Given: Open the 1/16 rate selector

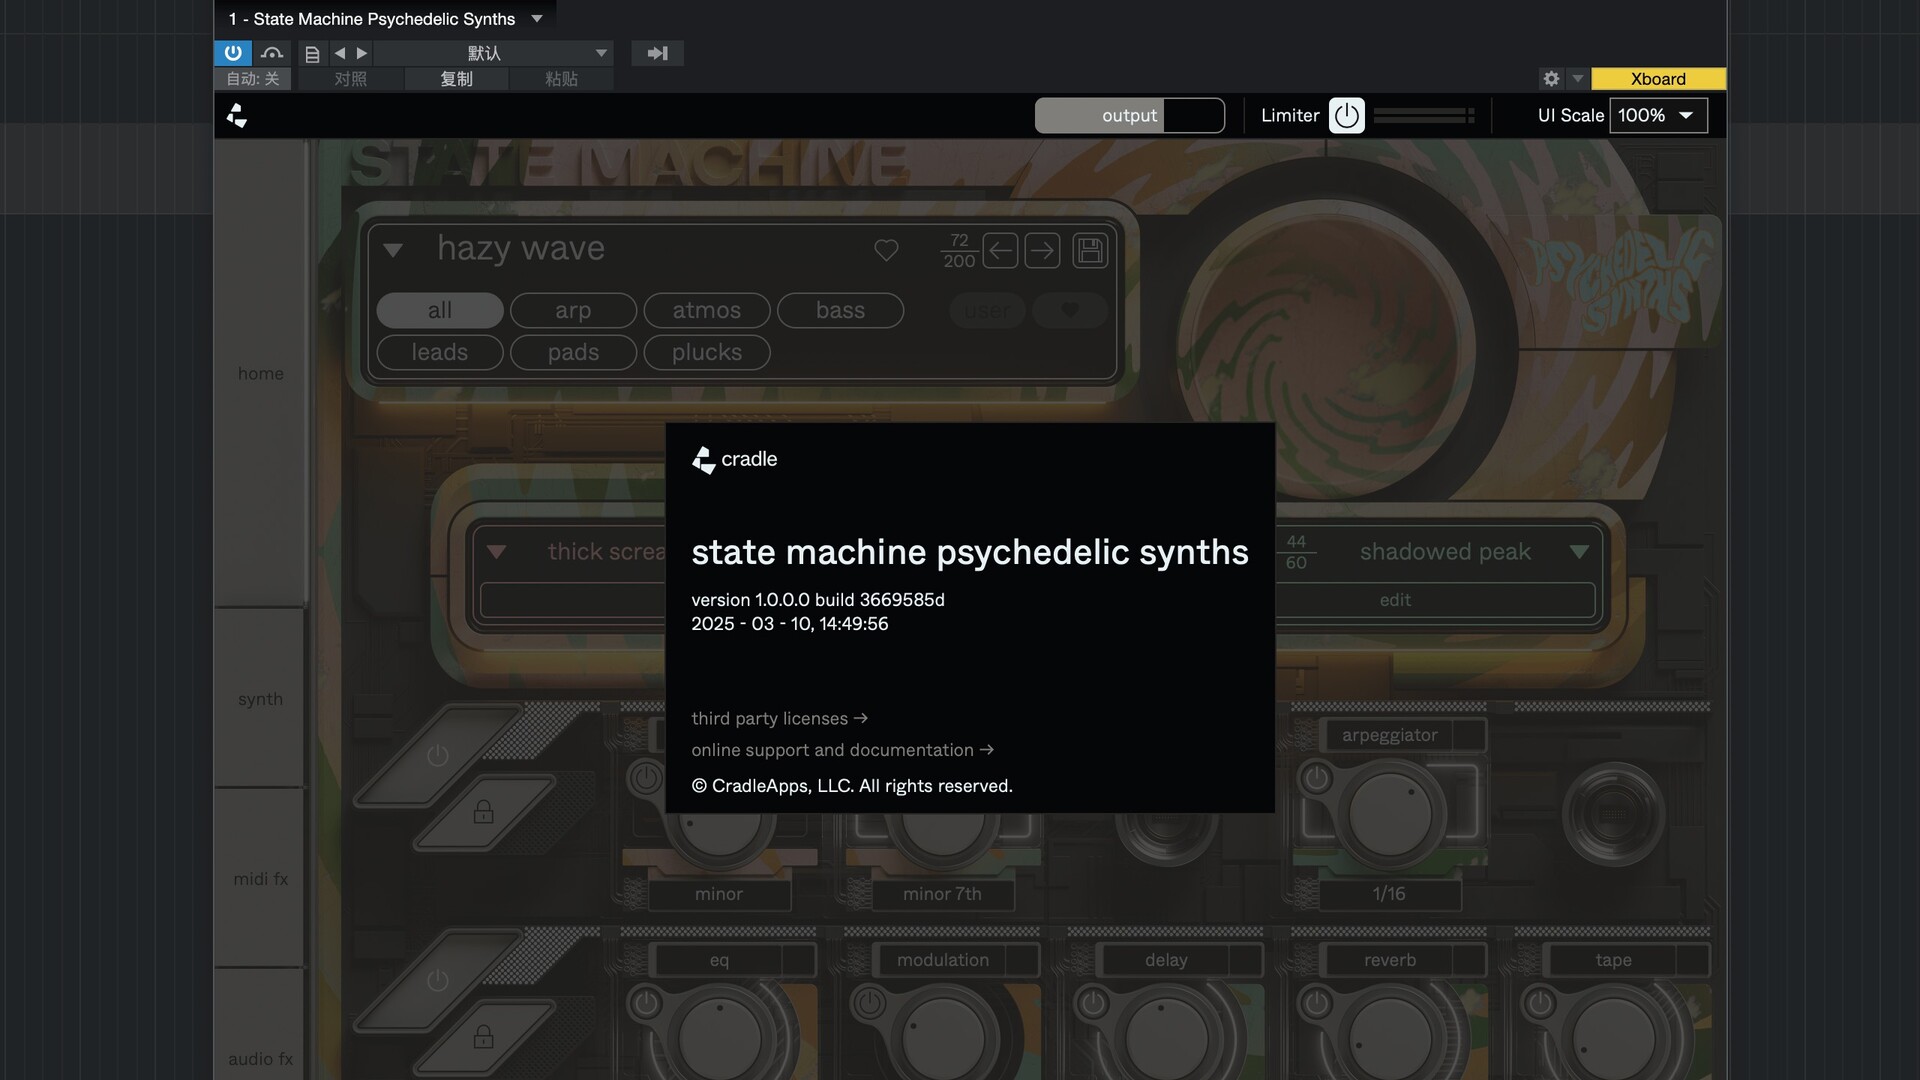Looking at the screenshot, I should click(x=1389, y=894).
